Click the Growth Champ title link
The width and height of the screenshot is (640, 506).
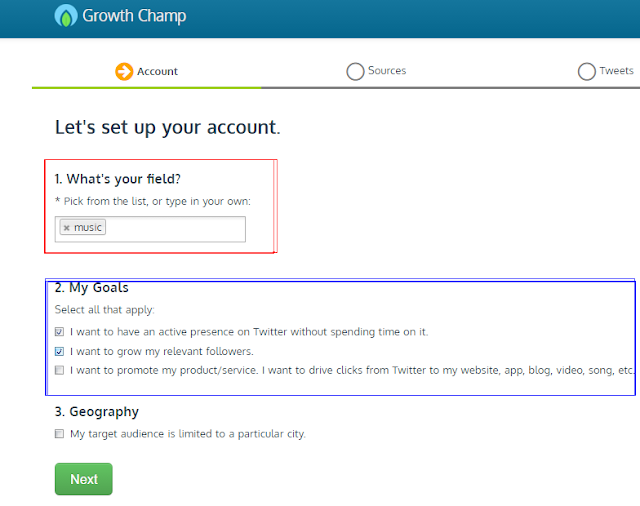tap(134, 16)
